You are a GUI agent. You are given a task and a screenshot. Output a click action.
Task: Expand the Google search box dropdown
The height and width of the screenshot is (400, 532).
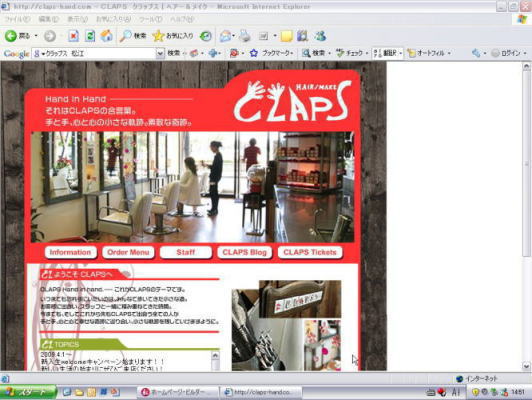(x=160, y=53)
